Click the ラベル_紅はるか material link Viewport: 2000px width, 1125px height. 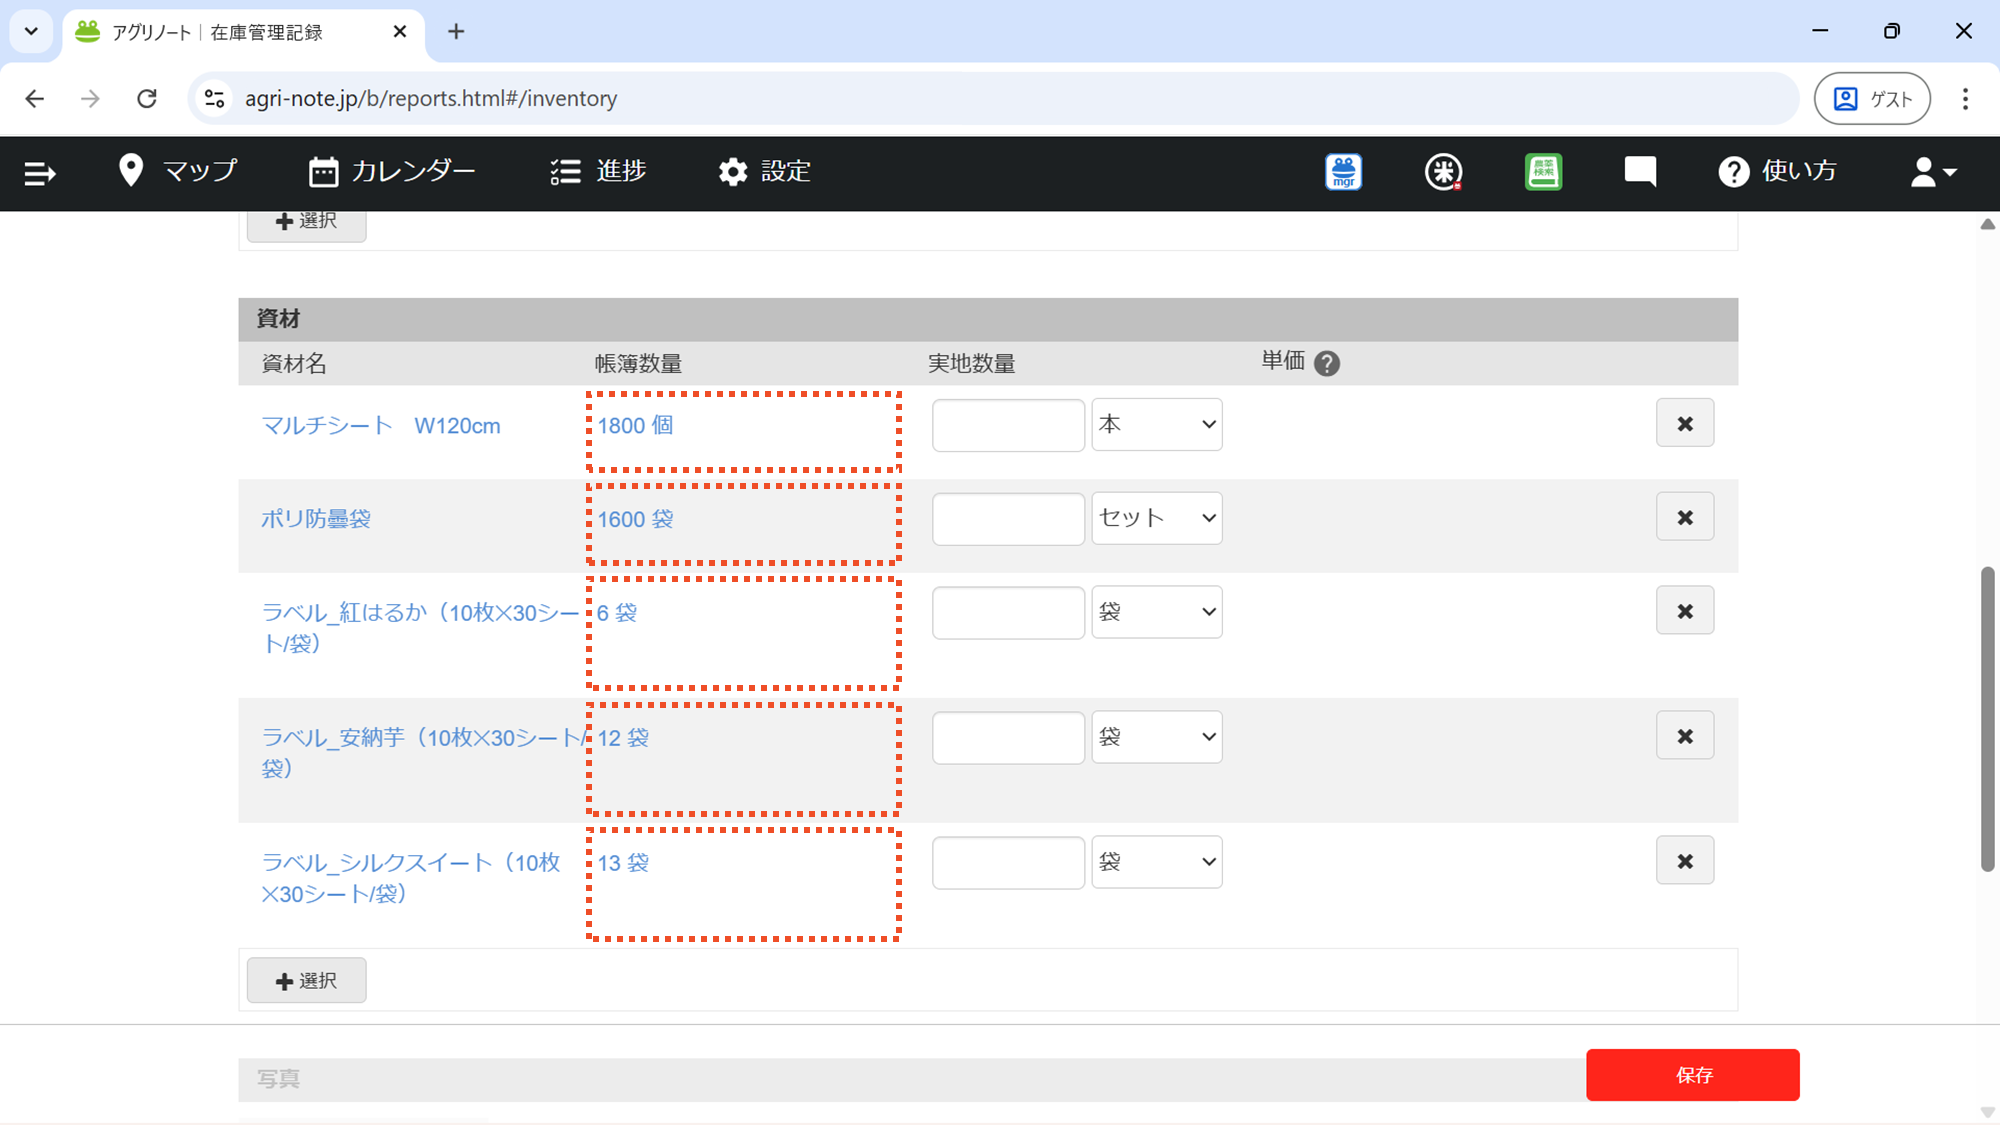(420, 628)
